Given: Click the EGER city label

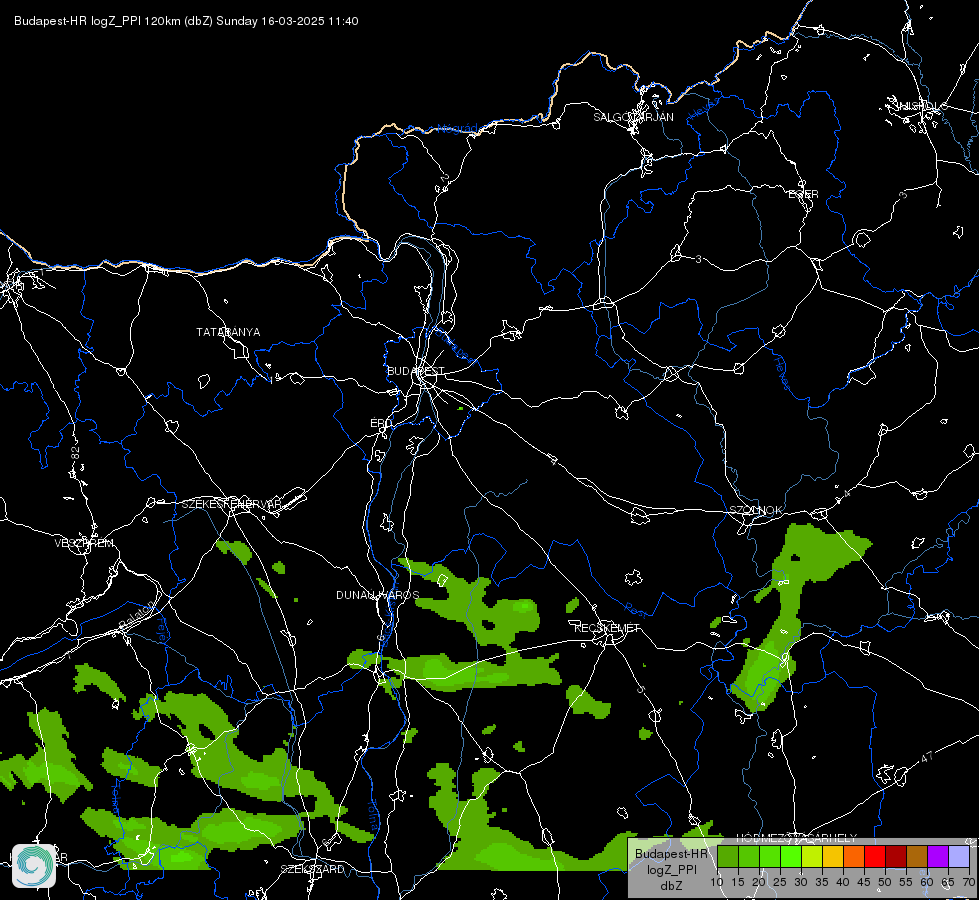Looking at the screenshot, I should click(804, 194).
